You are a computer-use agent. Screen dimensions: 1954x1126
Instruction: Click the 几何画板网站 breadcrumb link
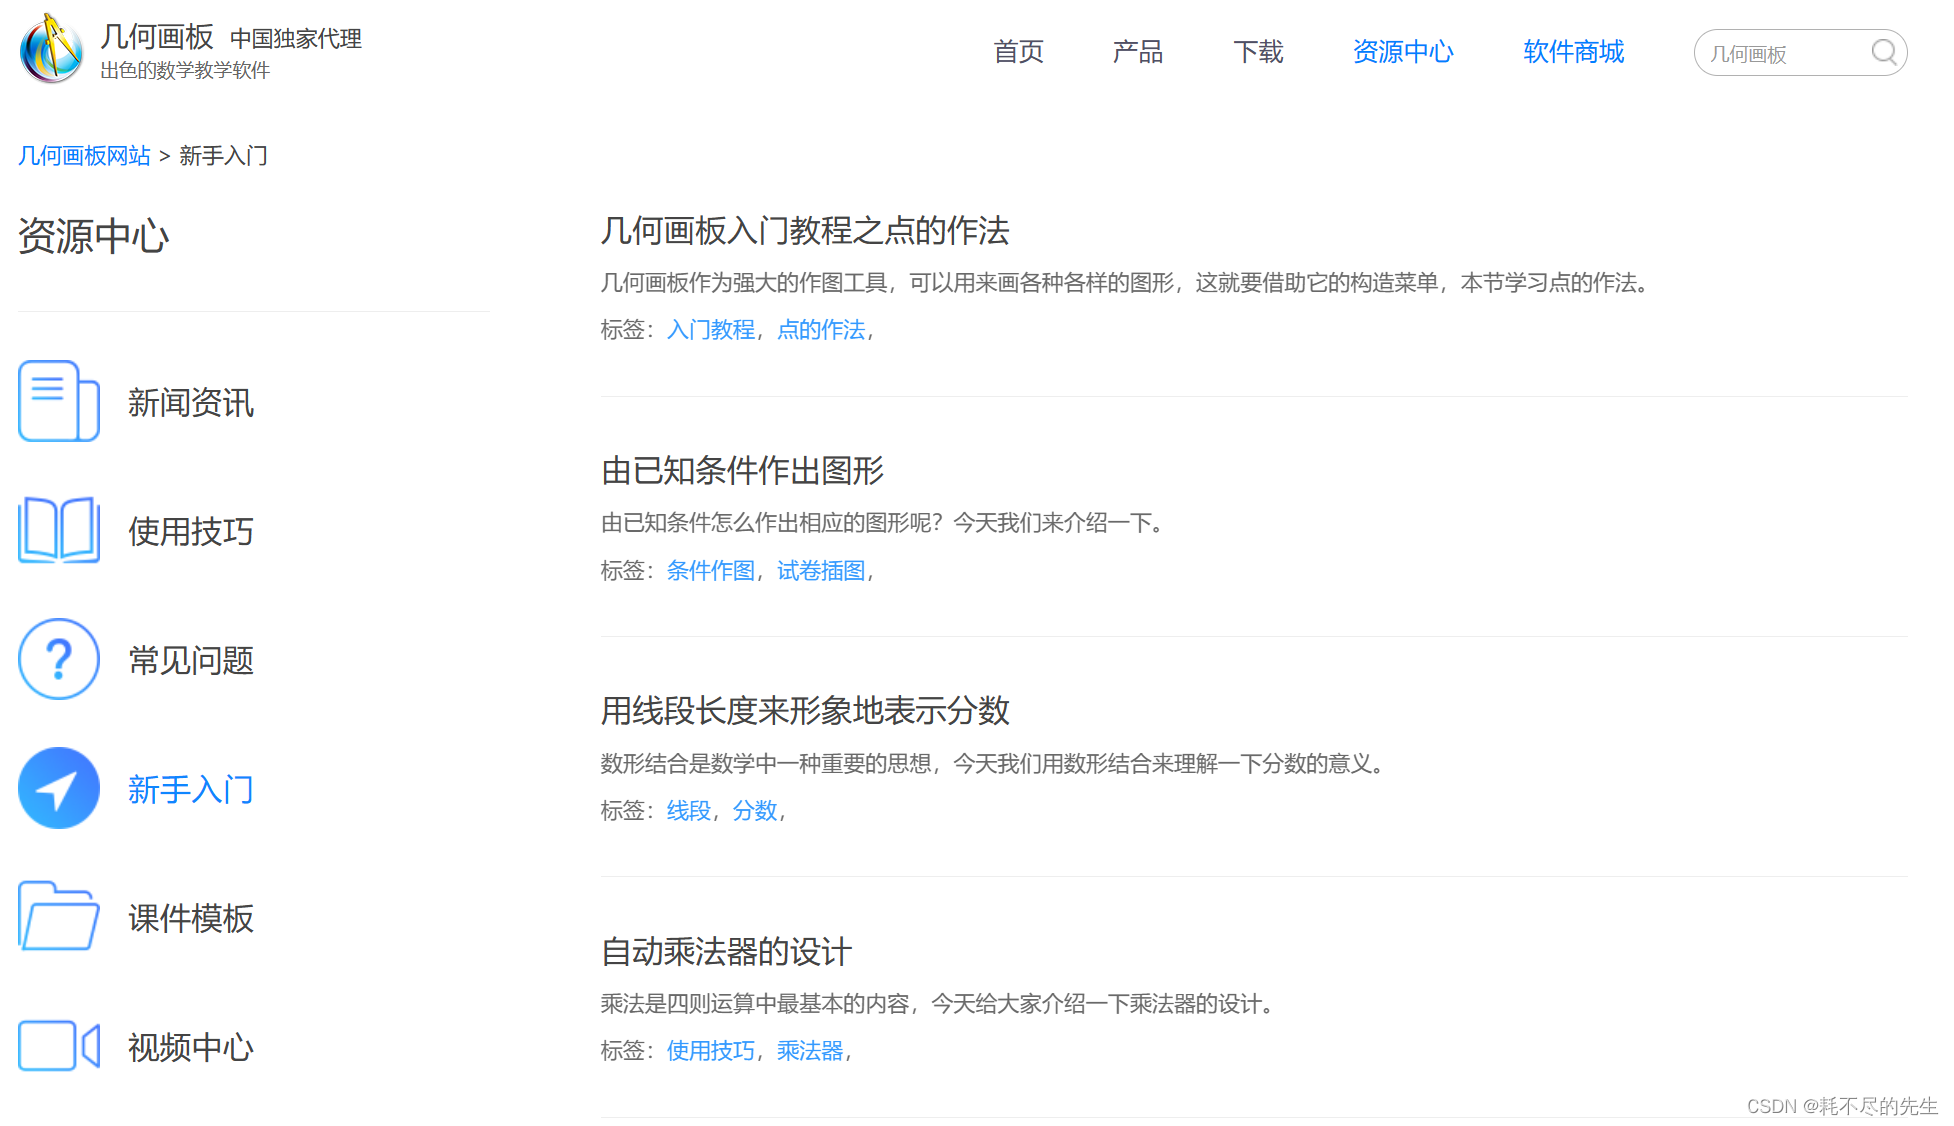point(84,156)
